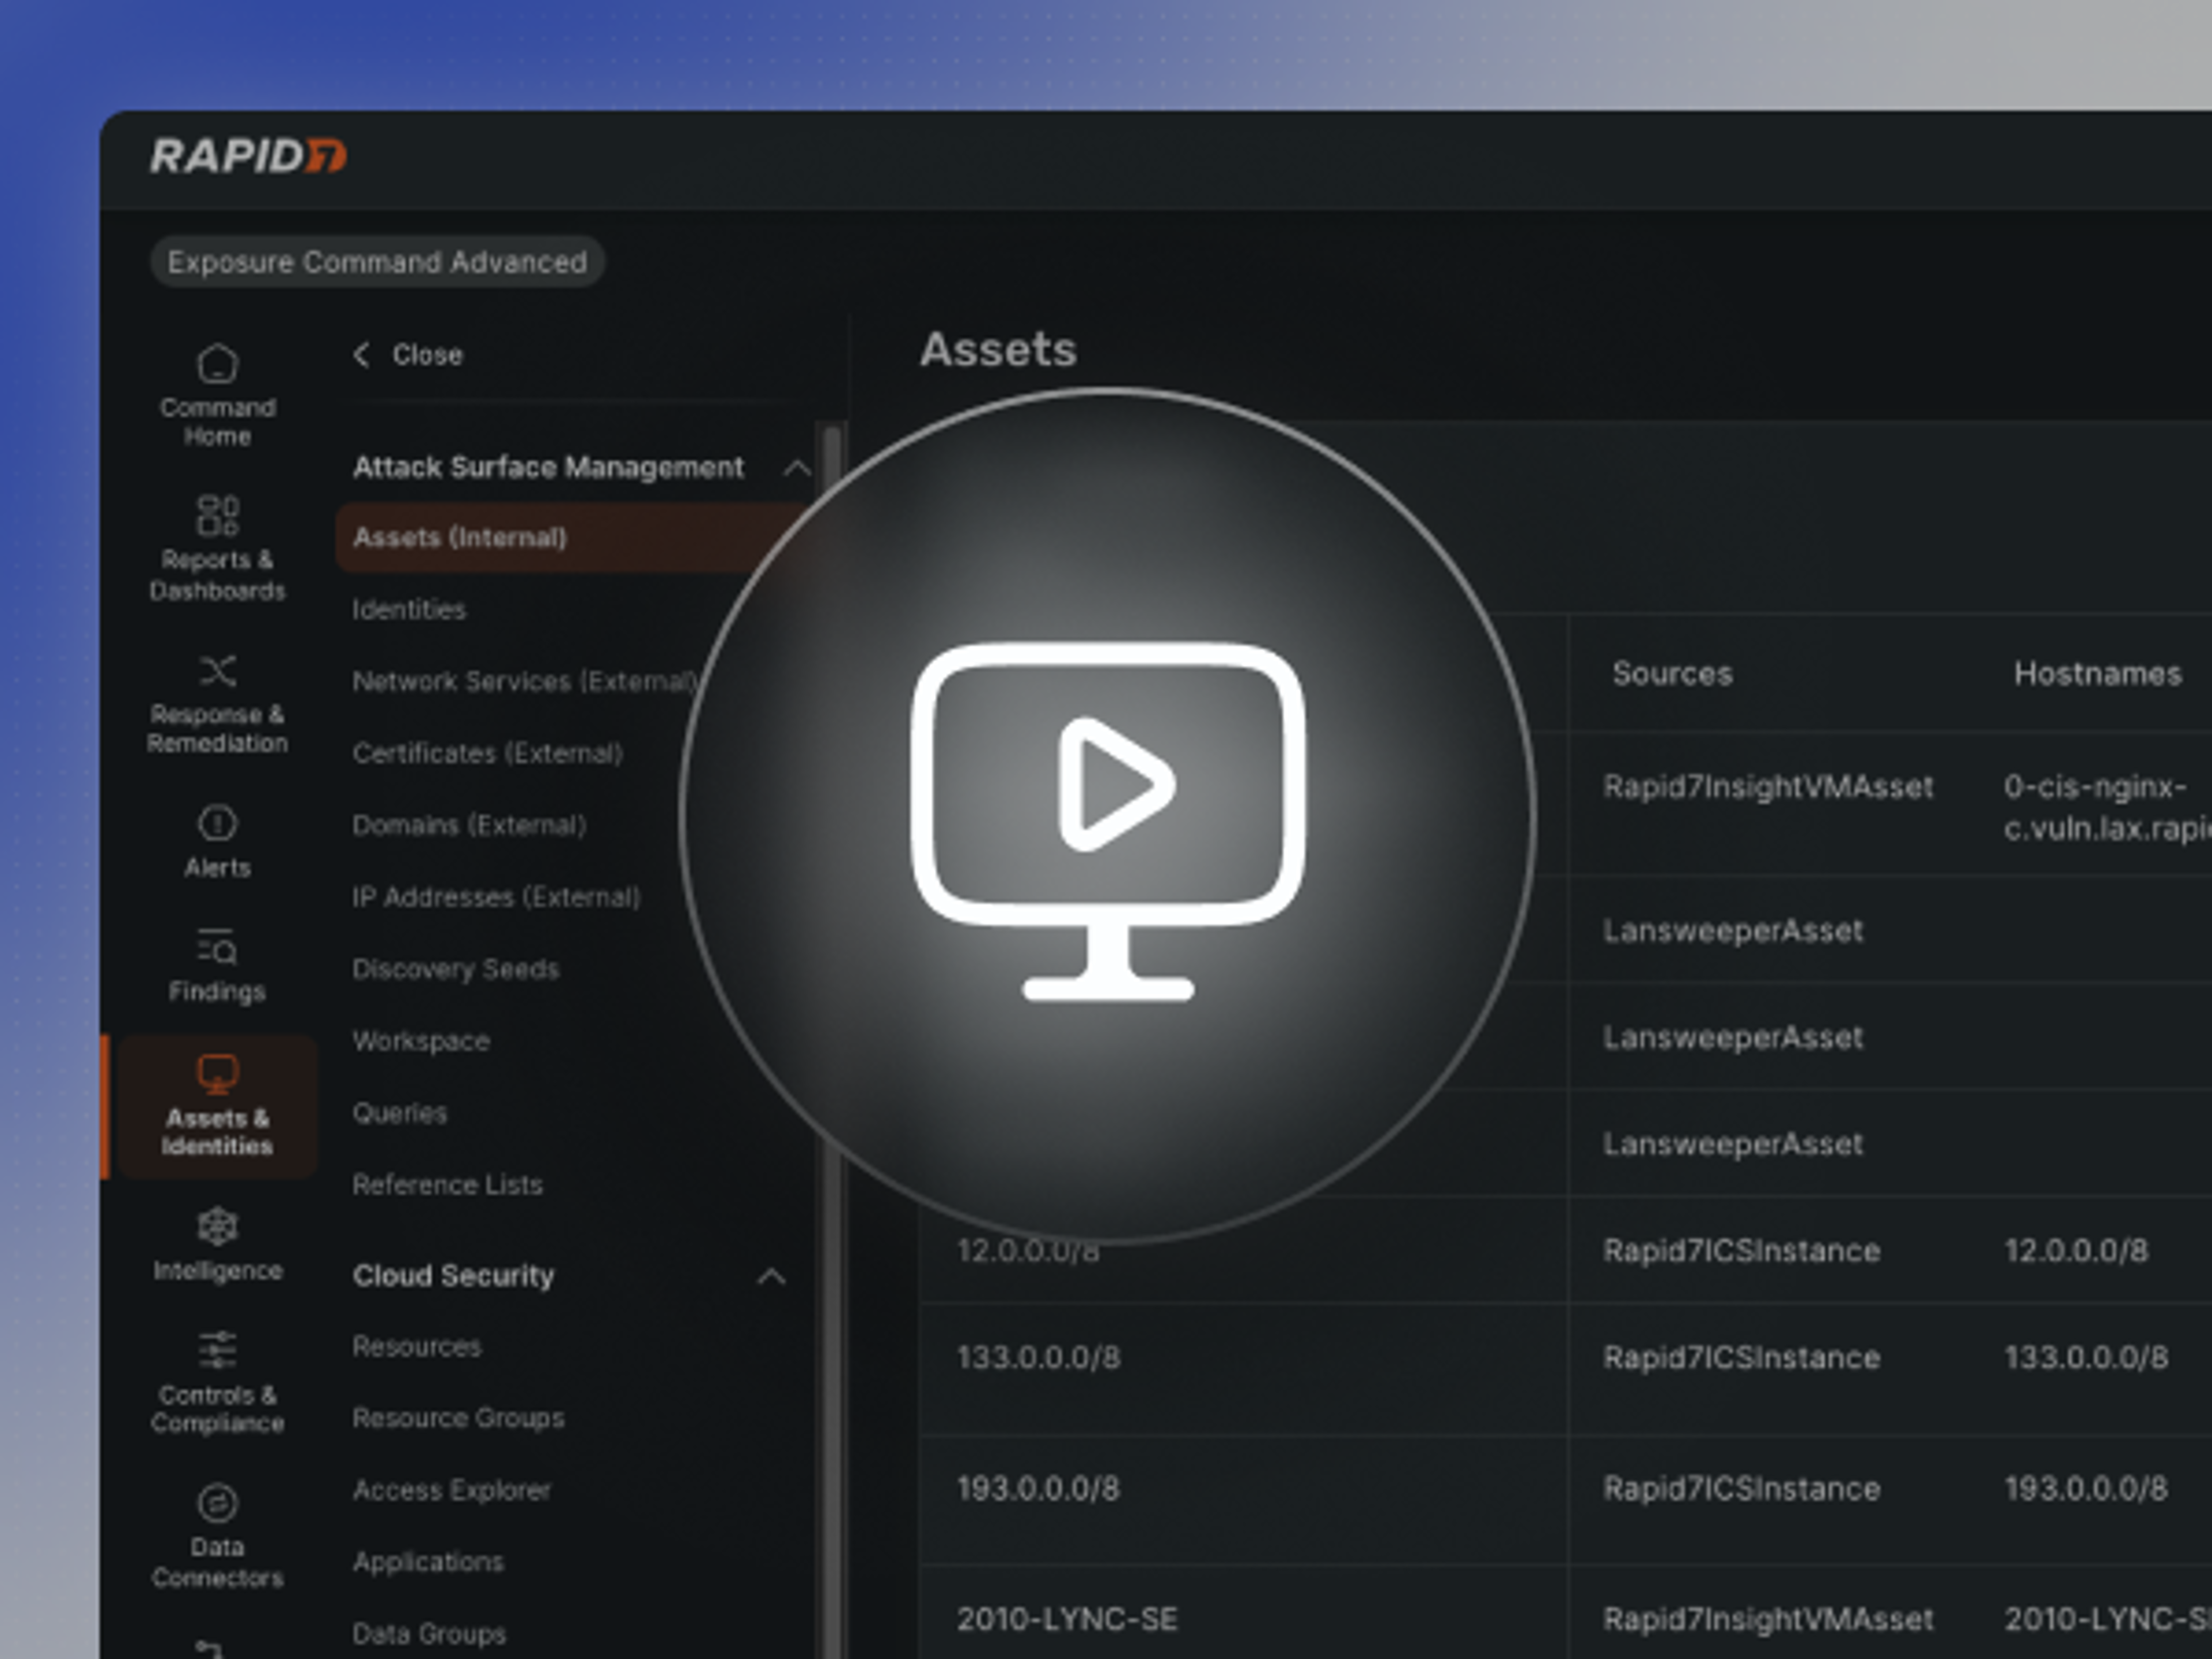Screen dimensions: 2212x1659
Task: Click hostname 0-cis-nginx-c.vuln.lax
Action: [2107, 808]
